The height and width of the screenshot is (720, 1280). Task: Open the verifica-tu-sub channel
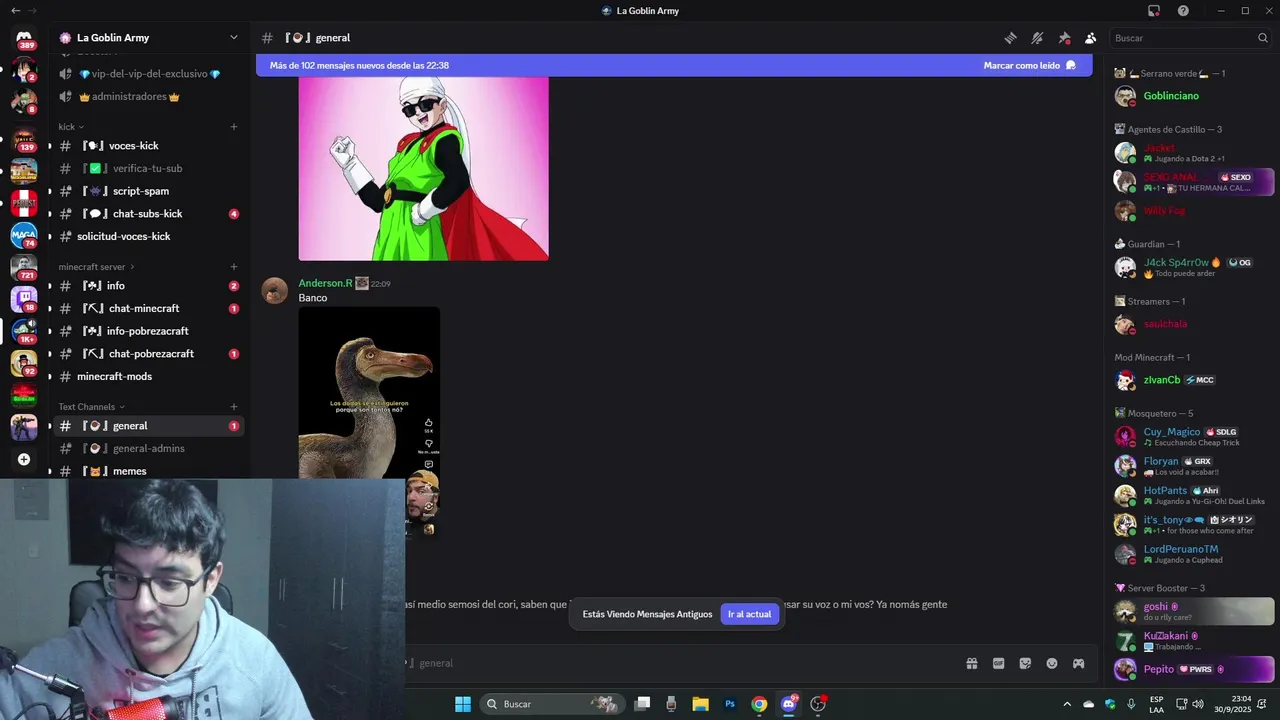pos(148,169)
